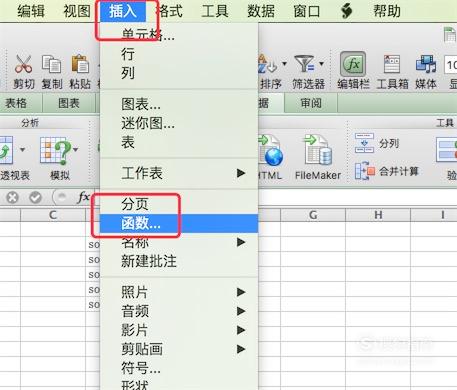This screenshot has width=457, height=390.
Task: Click the cancel X button in formula bar
Action: pyautogui.click(x=13, y=197)
